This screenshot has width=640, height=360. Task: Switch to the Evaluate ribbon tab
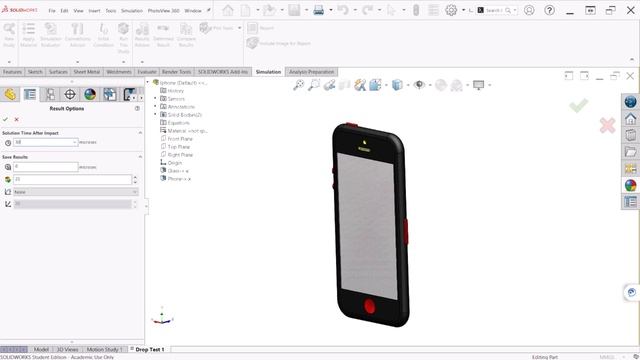point(147,72)
